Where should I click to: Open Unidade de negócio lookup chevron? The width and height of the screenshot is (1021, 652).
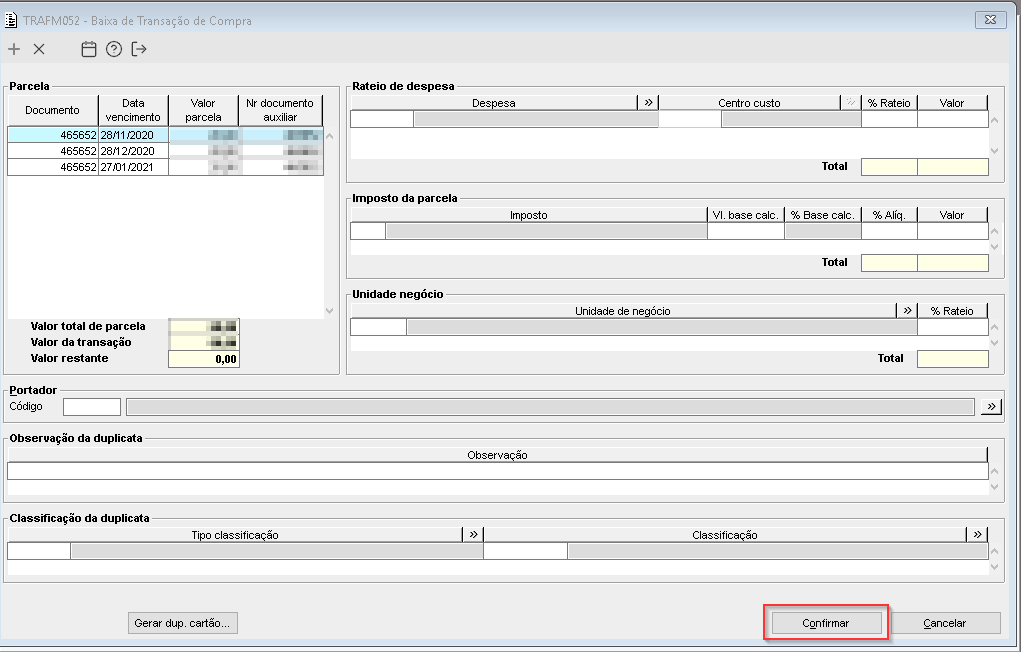click(907, 311)
